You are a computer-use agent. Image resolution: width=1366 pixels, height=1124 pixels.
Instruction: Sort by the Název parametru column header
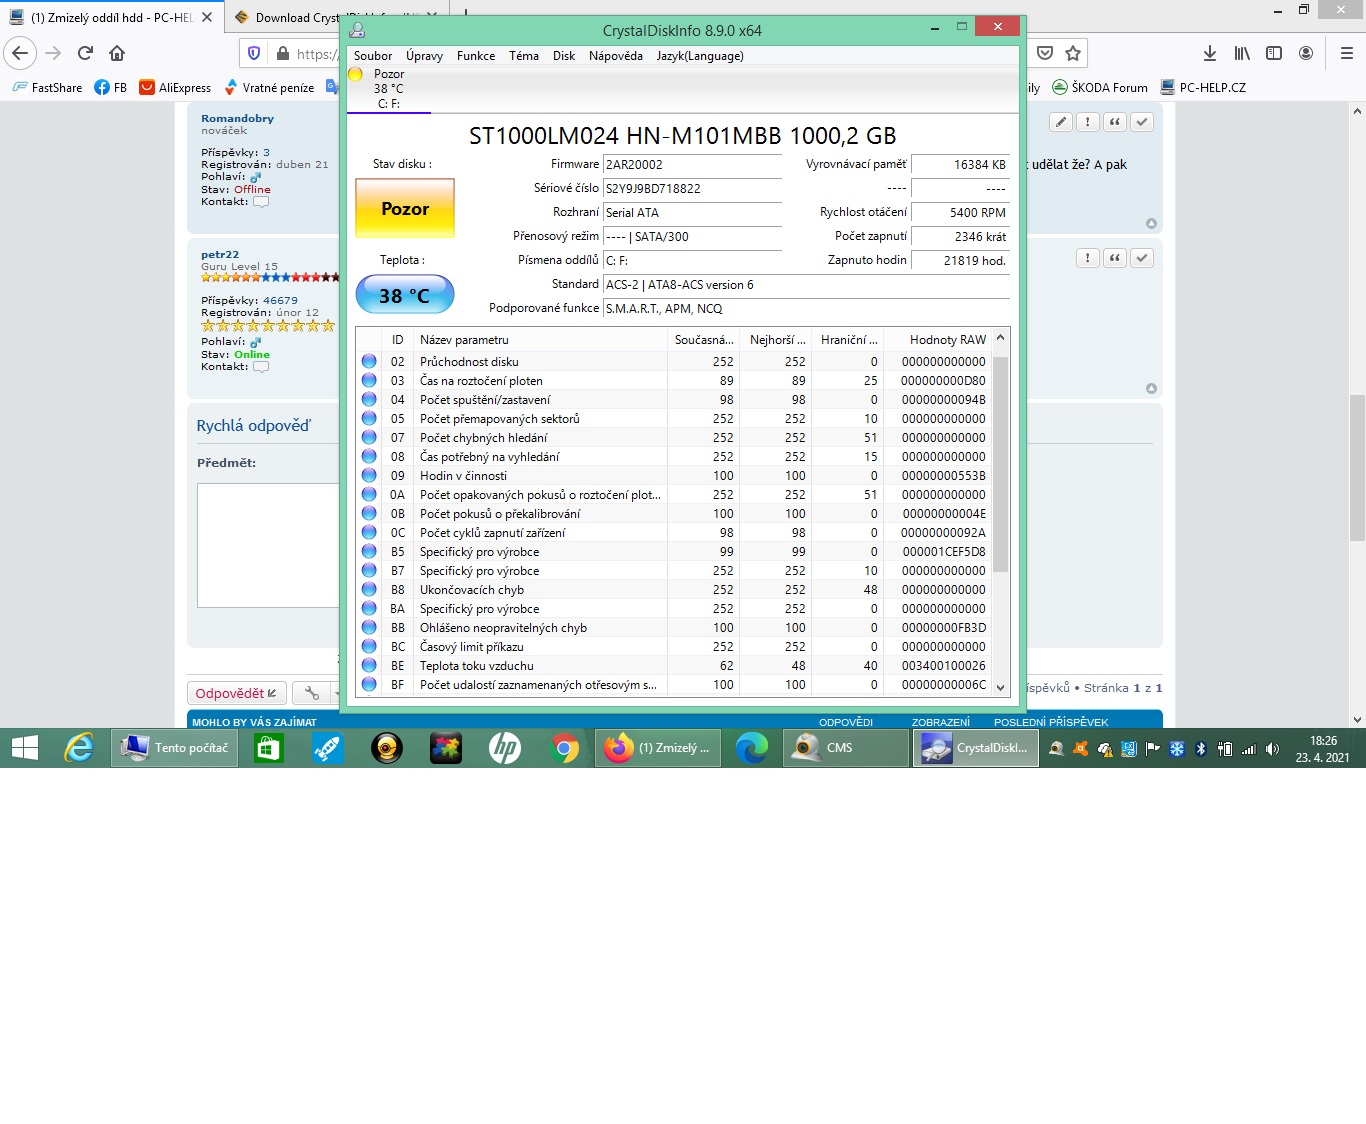(541, 340)
